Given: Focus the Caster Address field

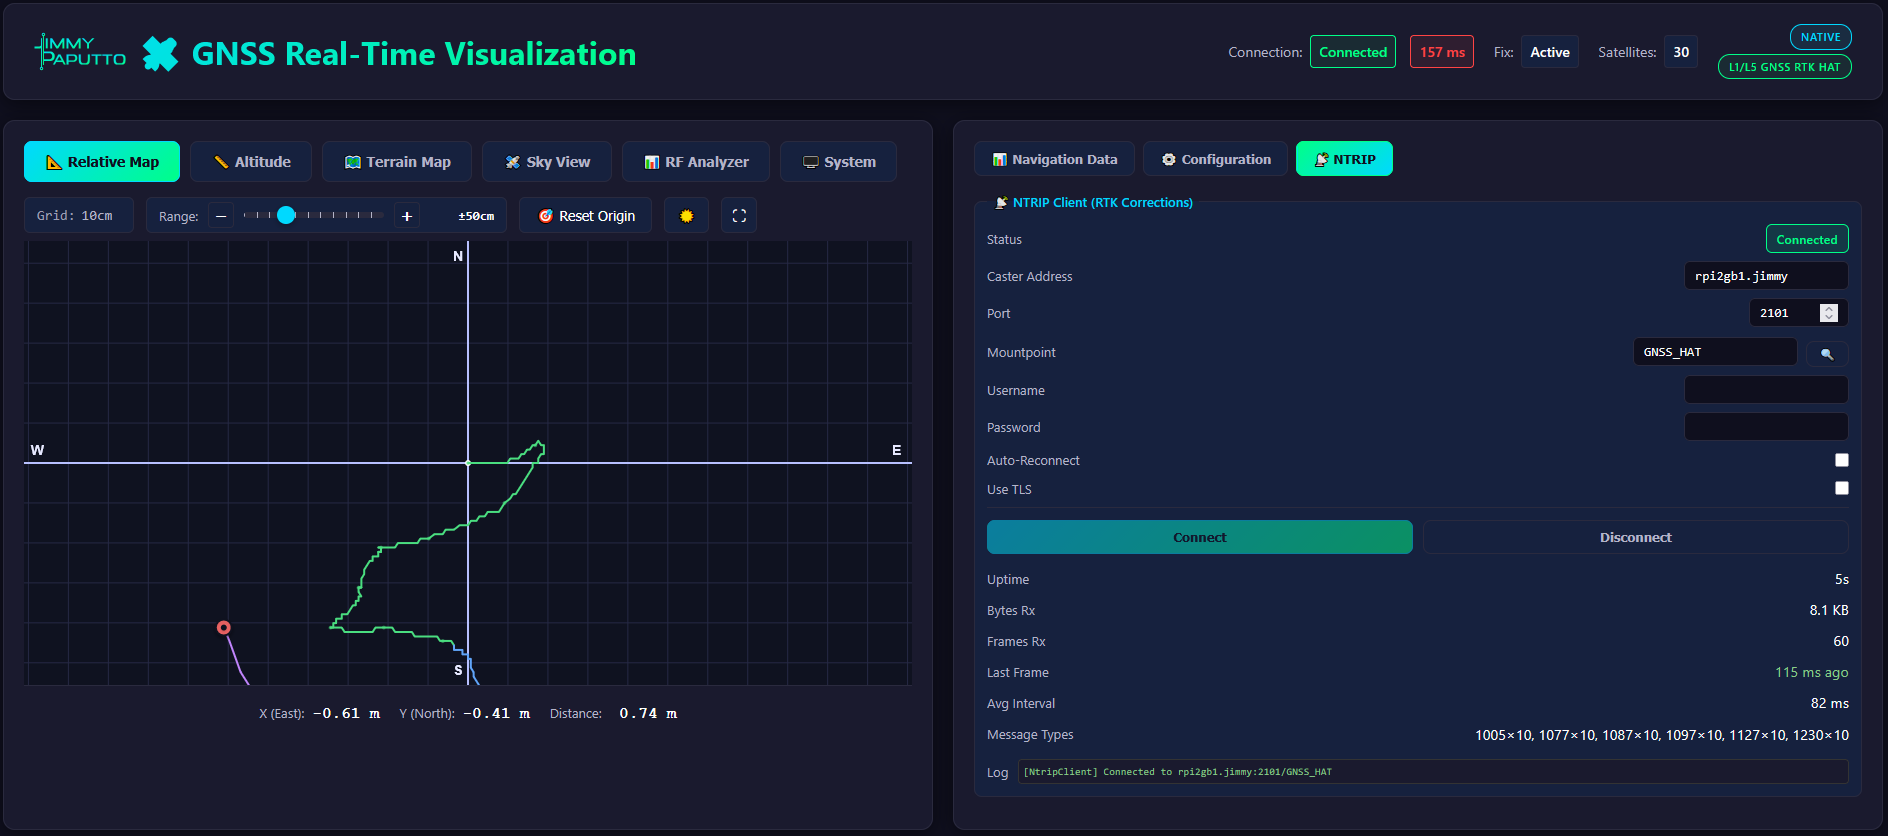Looking at the screenshot, I should tap(1766, 276).
